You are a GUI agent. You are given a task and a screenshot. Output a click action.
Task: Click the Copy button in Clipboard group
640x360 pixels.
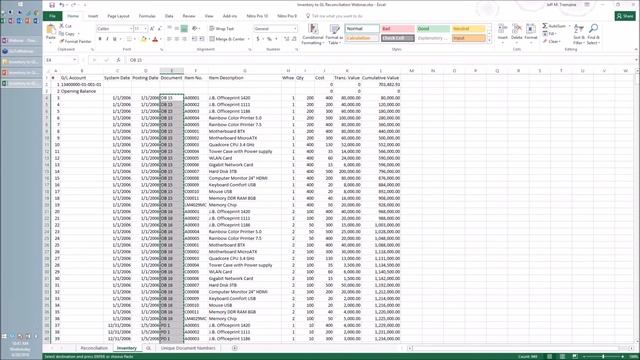coord(67,34)
